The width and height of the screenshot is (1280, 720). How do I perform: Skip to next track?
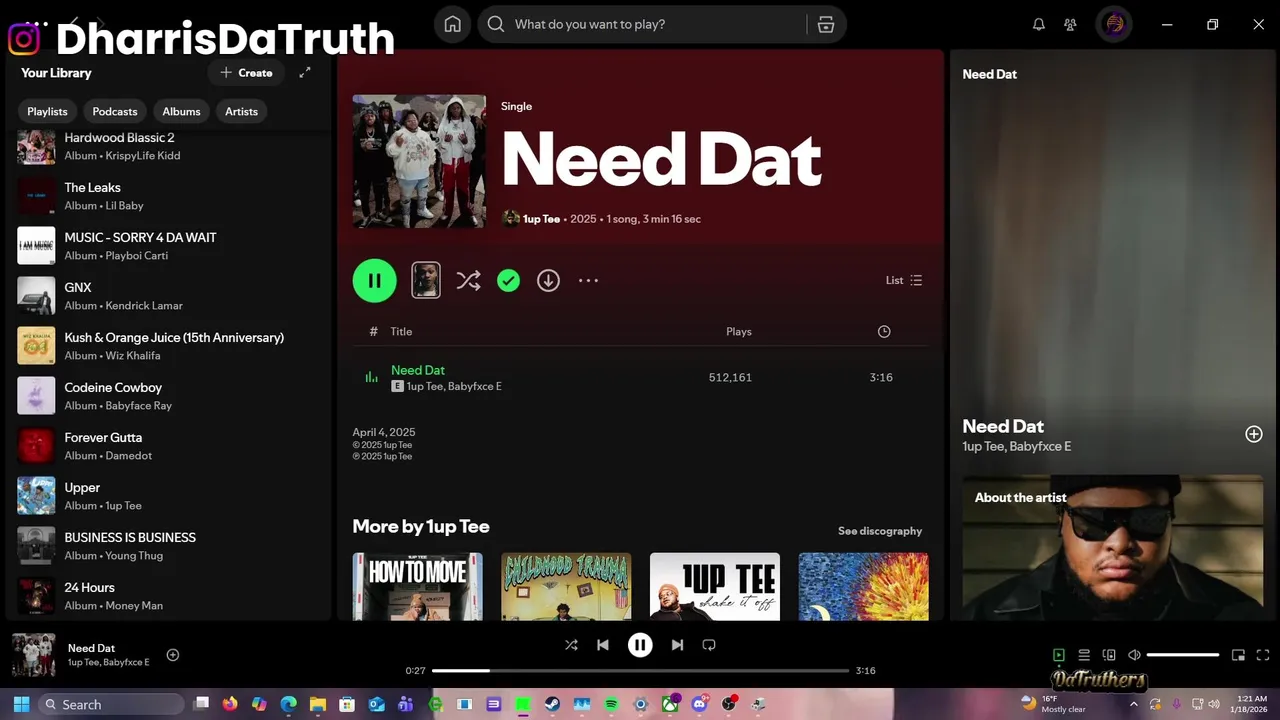[x=677, y=645]
